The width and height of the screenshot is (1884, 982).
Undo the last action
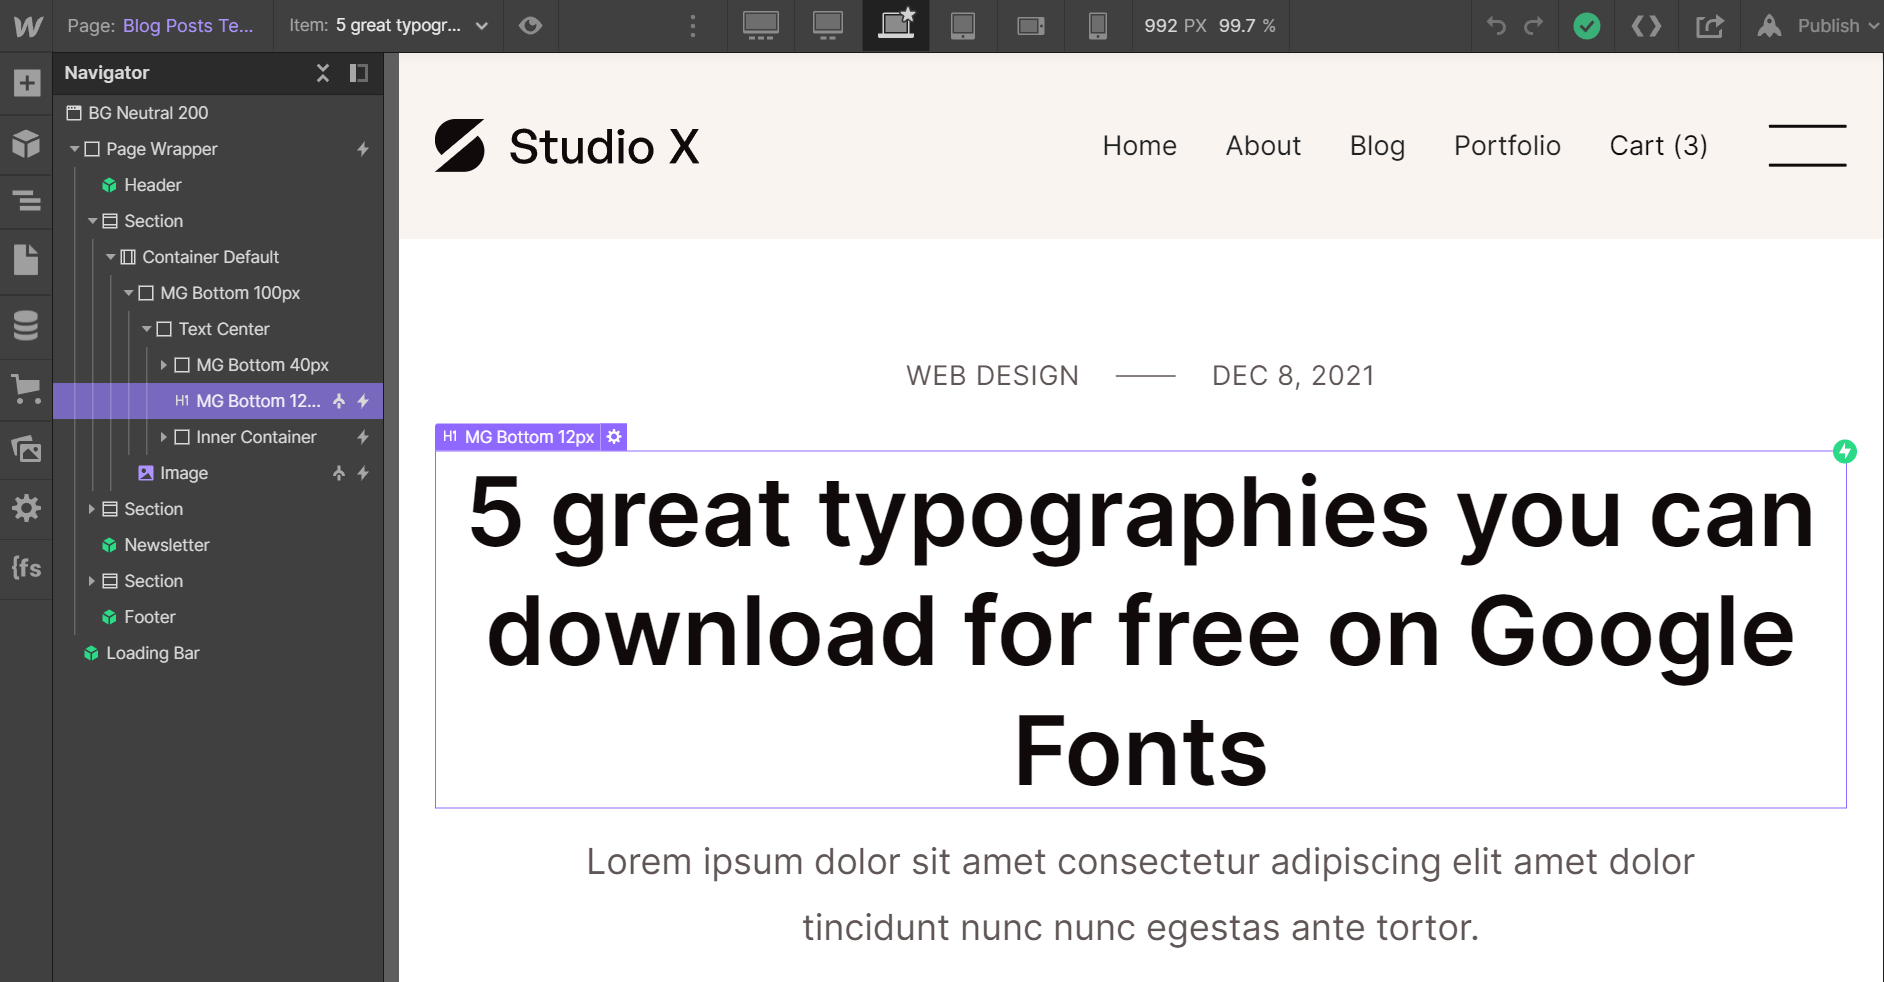1496,26
